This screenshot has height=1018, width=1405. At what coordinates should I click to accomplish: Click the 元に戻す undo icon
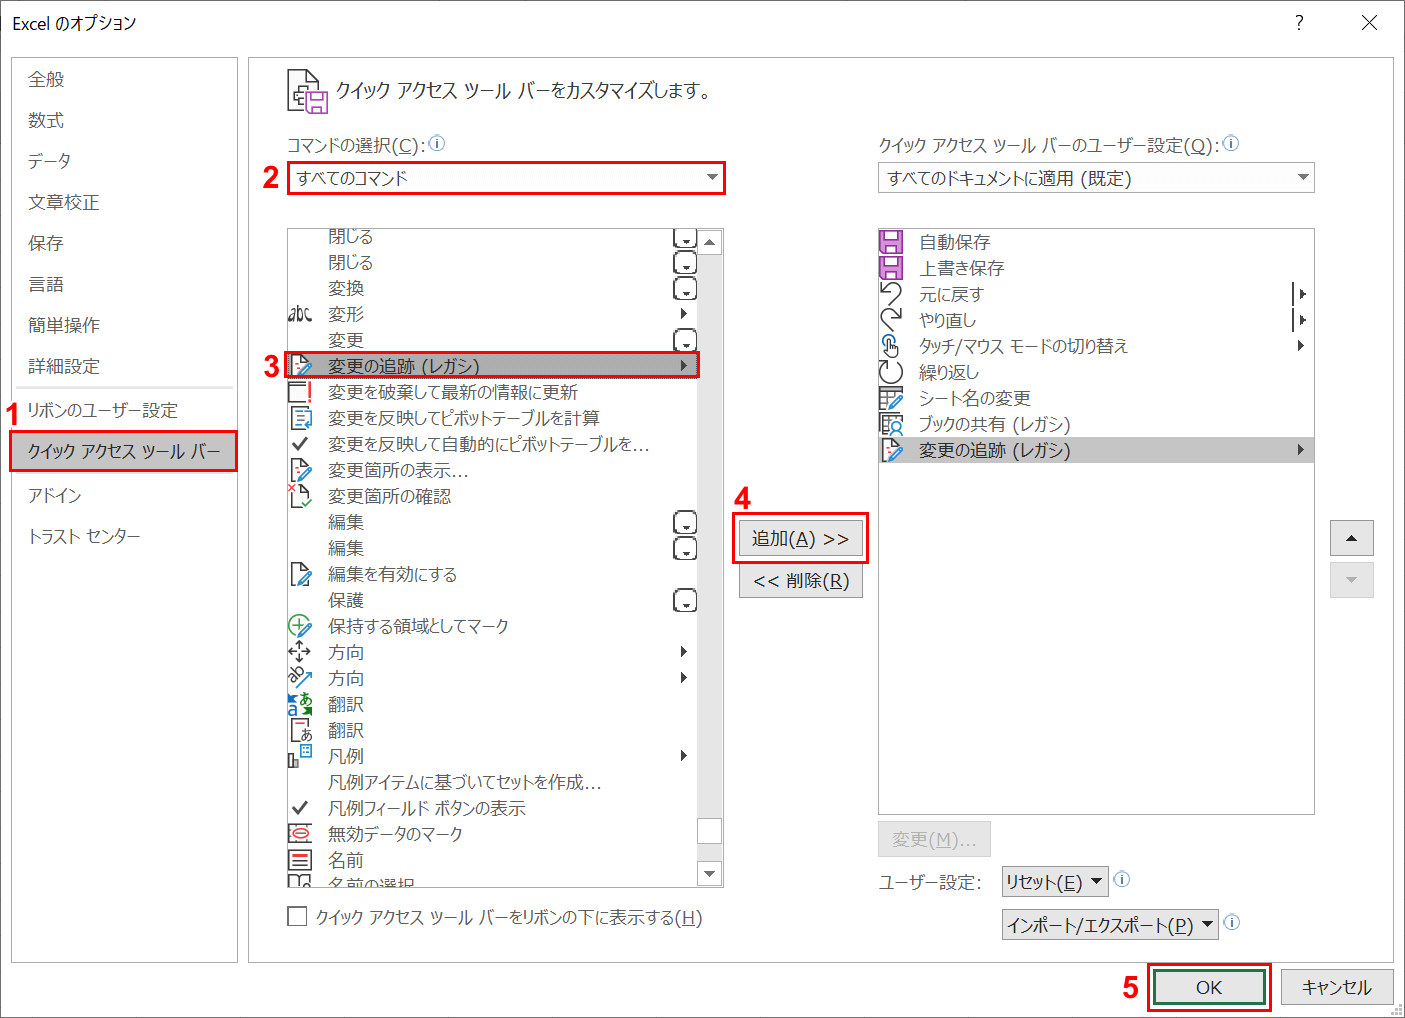coord(891,293)
